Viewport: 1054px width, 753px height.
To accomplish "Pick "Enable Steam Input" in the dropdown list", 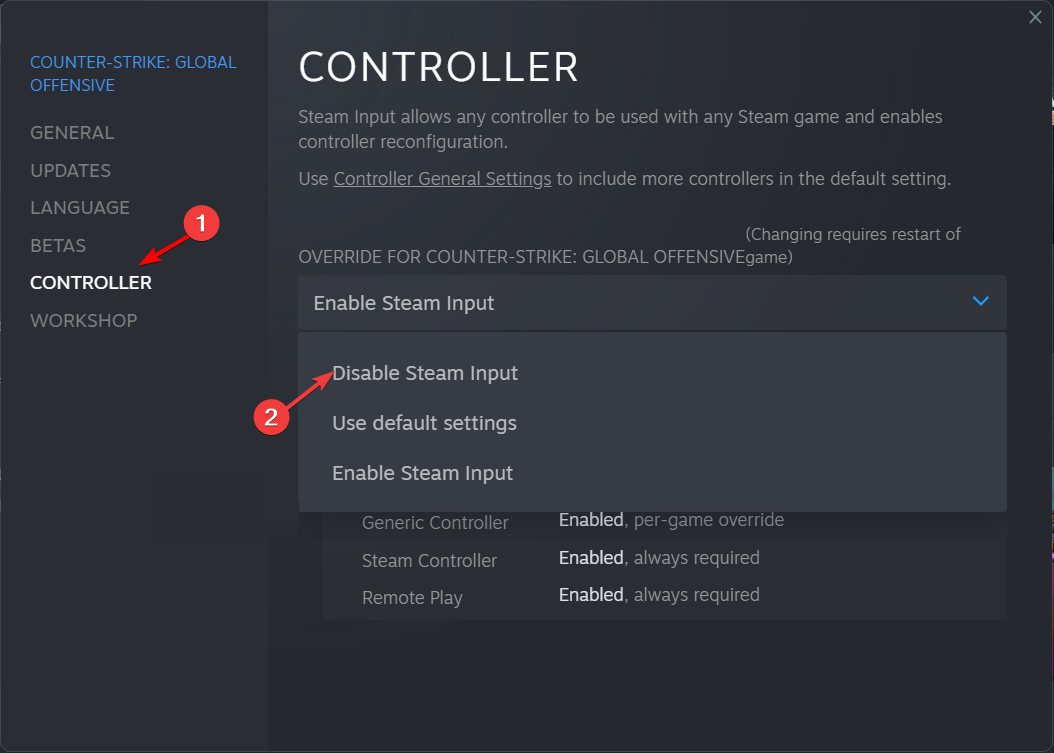I will coord(422,472).
